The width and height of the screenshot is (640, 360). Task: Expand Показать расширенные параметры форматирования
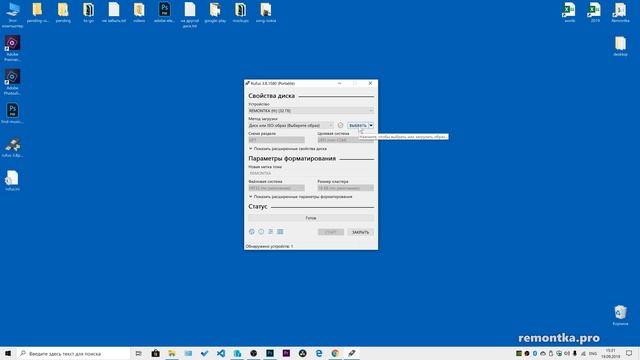point(300,197)
